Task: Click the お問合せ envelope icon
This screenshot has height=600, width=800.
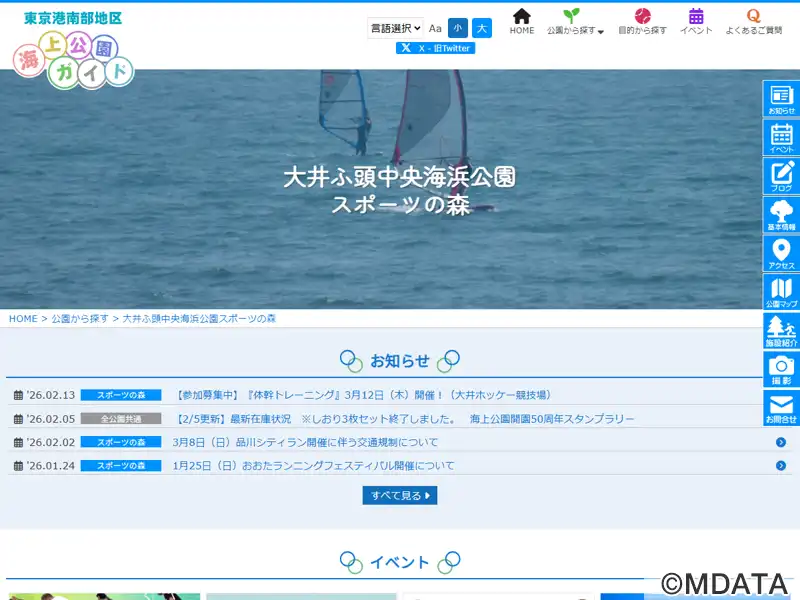Action: (x=781, y=408)
